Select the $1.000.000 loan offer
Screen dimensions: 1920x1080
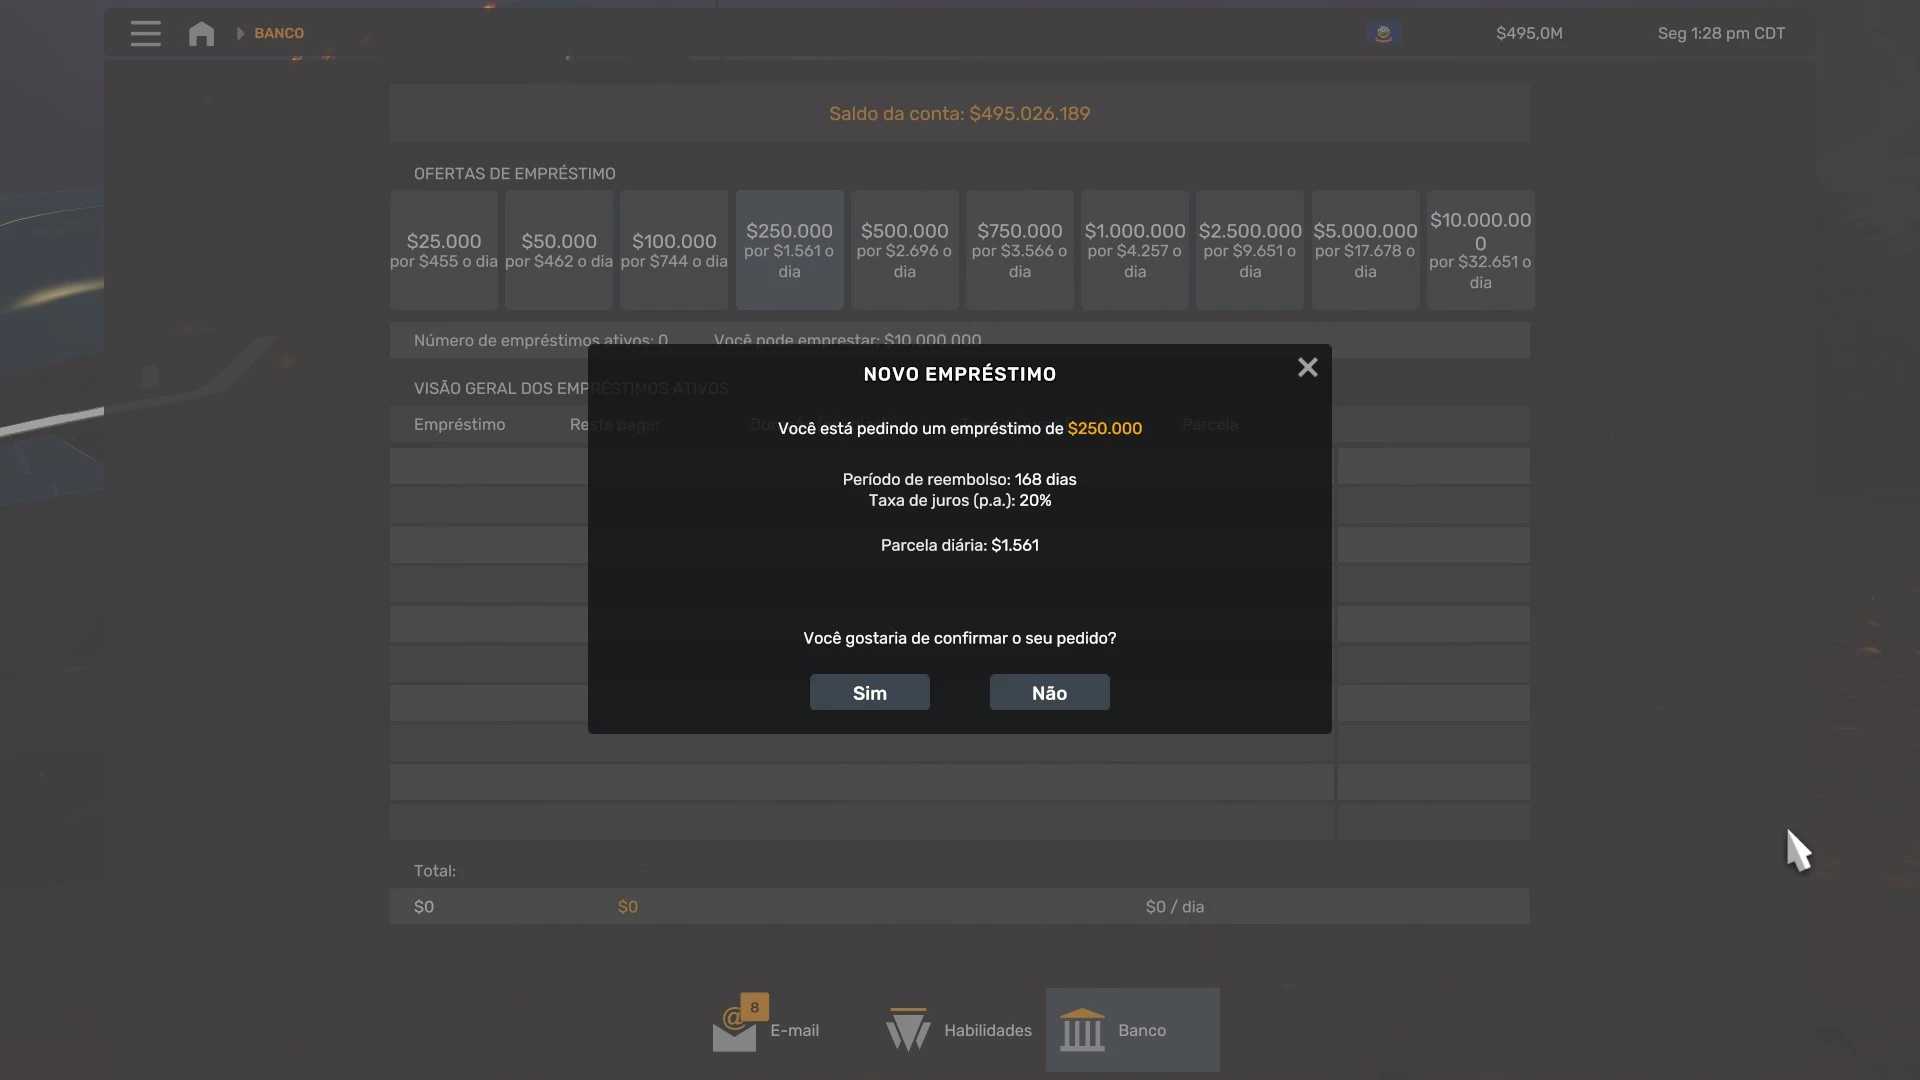1135,250
